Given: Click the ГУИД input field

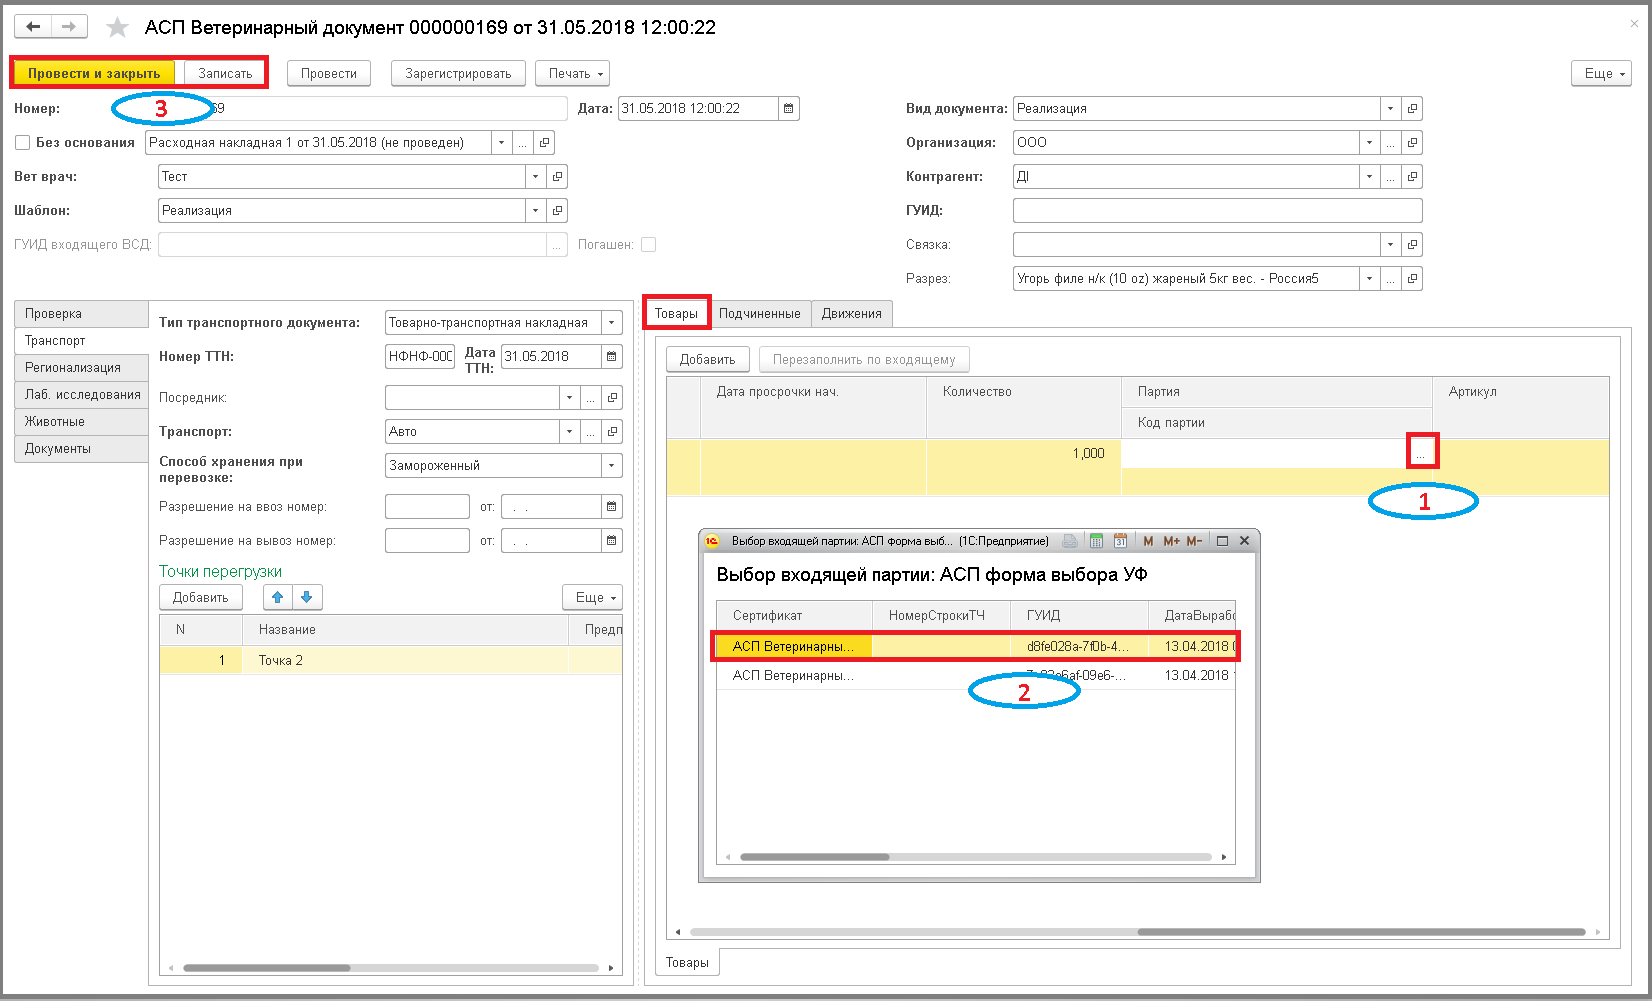Looking at the screenshot, I should (x=1217, y=210).
